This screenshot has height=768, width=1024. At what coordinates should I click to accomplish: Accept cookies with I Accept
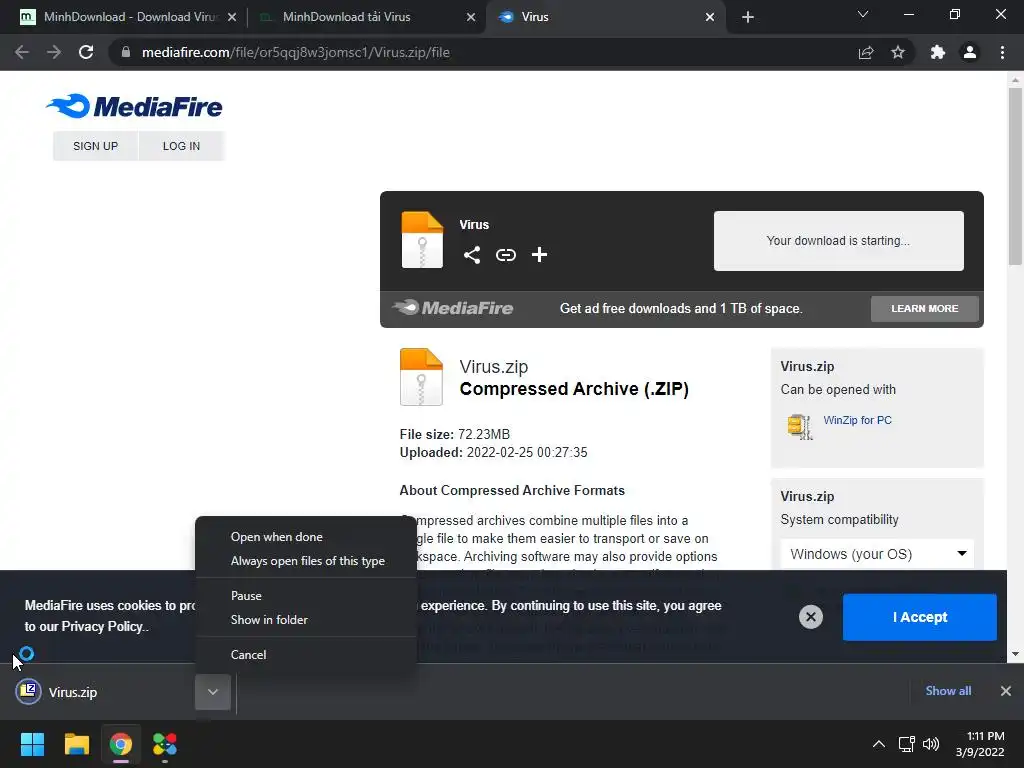pos(920,617)
